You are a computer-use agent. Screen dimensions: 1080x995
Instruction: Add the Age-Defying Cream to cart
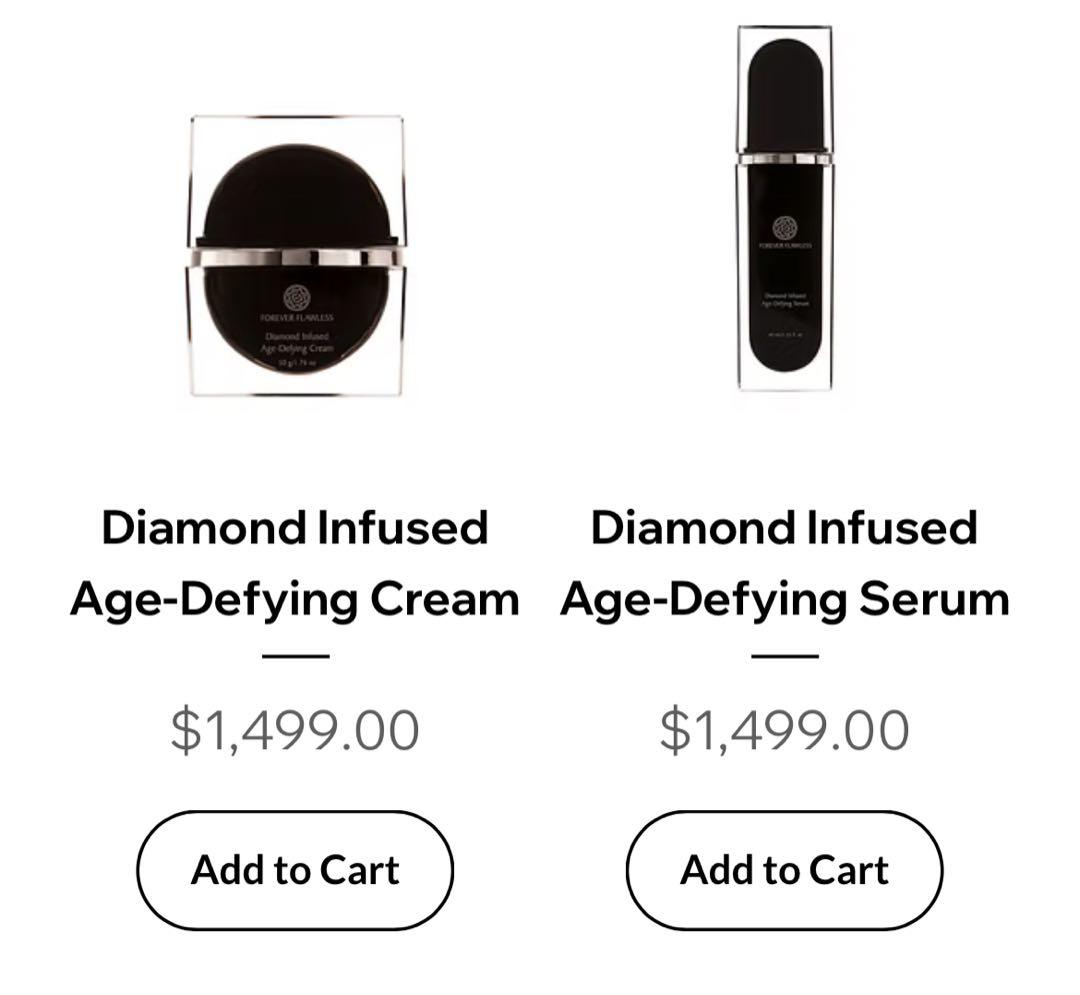pyautogui.click(x=295, y=870)
